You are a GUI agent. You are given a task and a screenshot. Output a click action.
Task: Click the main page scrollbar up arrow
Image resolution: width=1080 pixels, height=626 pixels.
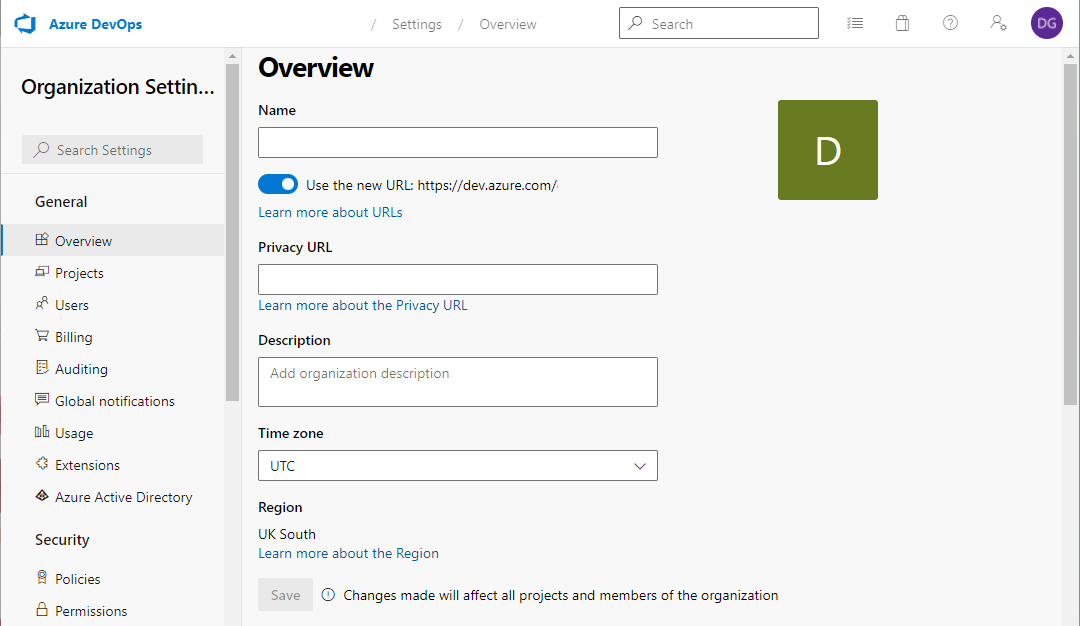tap(1070, 56)
